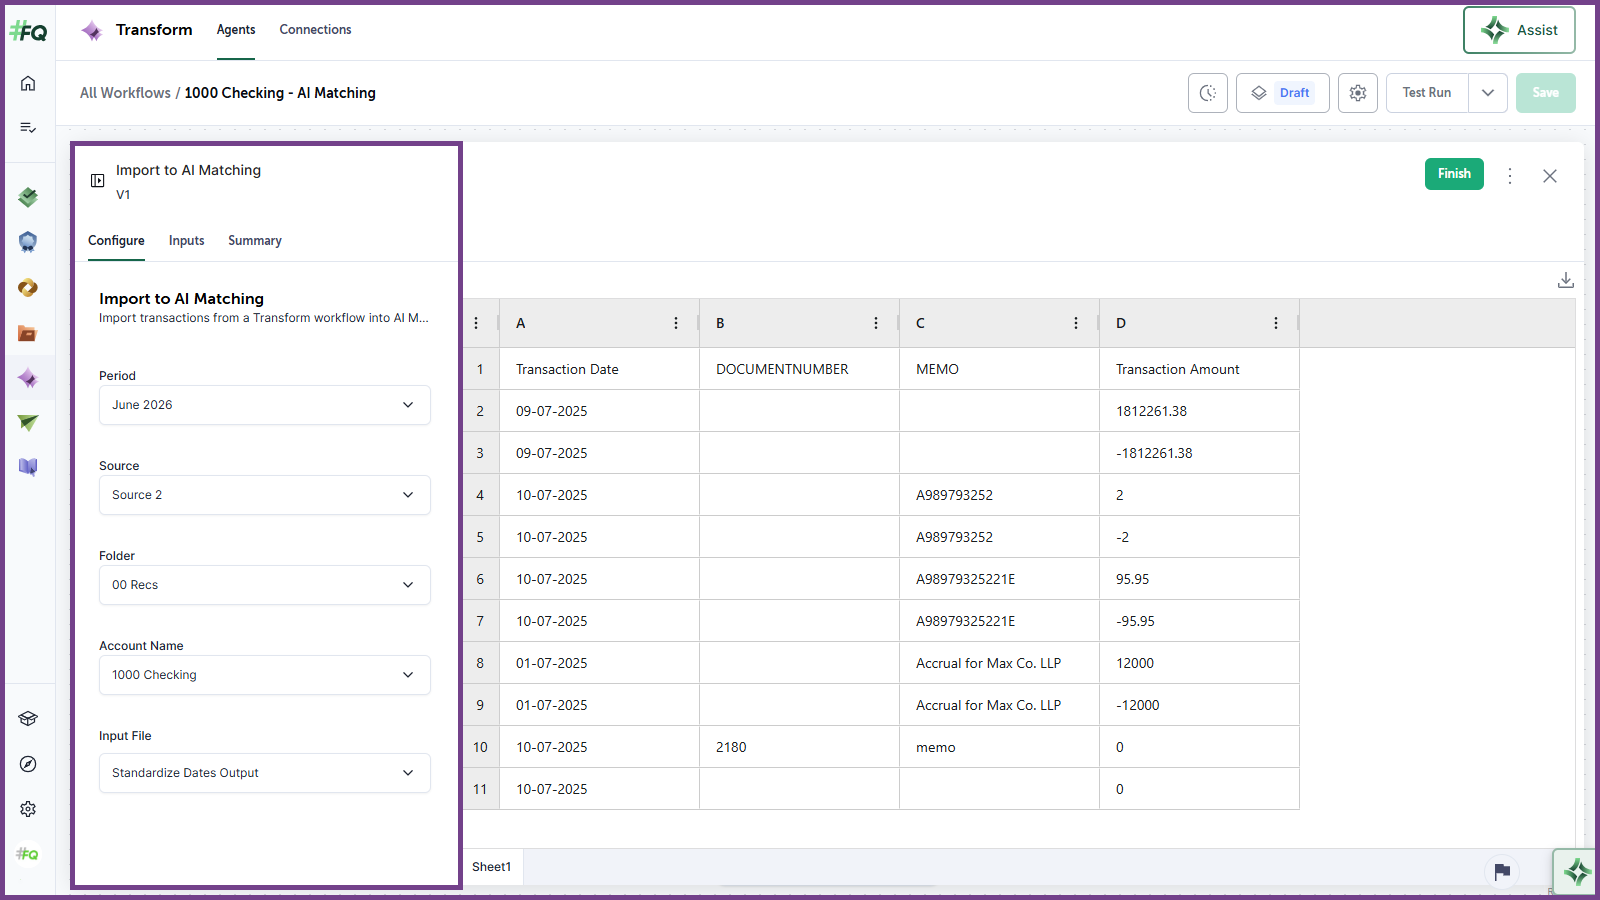The width and height of the screenshot is (1600, 900).
Task: Expand the Folder dropdown 00 Recs
Action: point(265,585)
